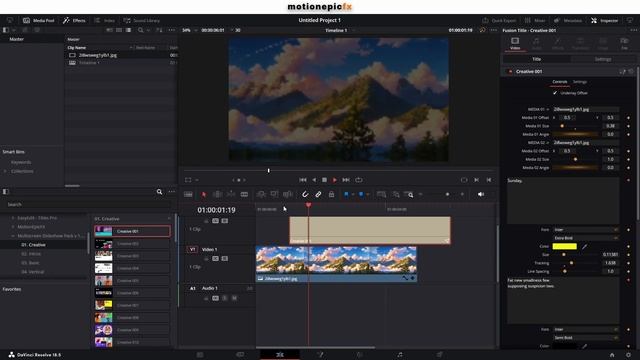
Task: Click the Media 01 Angle slider
Action: (576, 134)
